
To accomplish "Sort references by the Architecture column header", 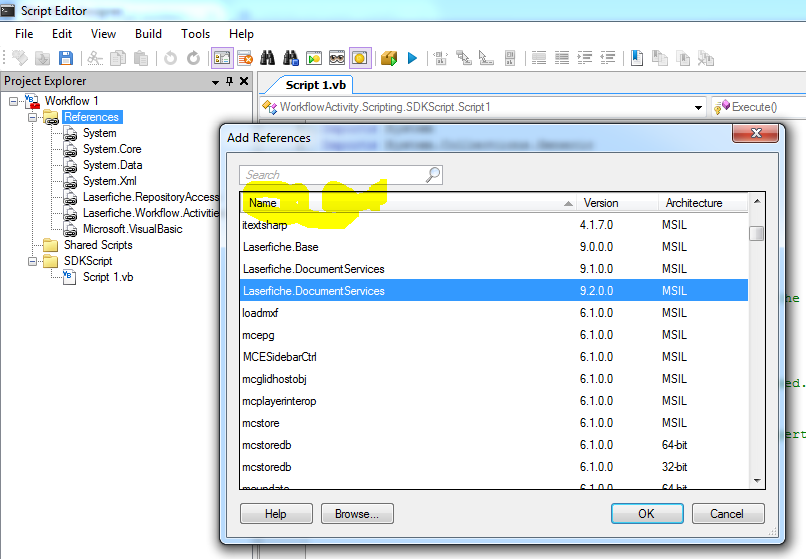I will pyautogui.click(x=703, y=203).
